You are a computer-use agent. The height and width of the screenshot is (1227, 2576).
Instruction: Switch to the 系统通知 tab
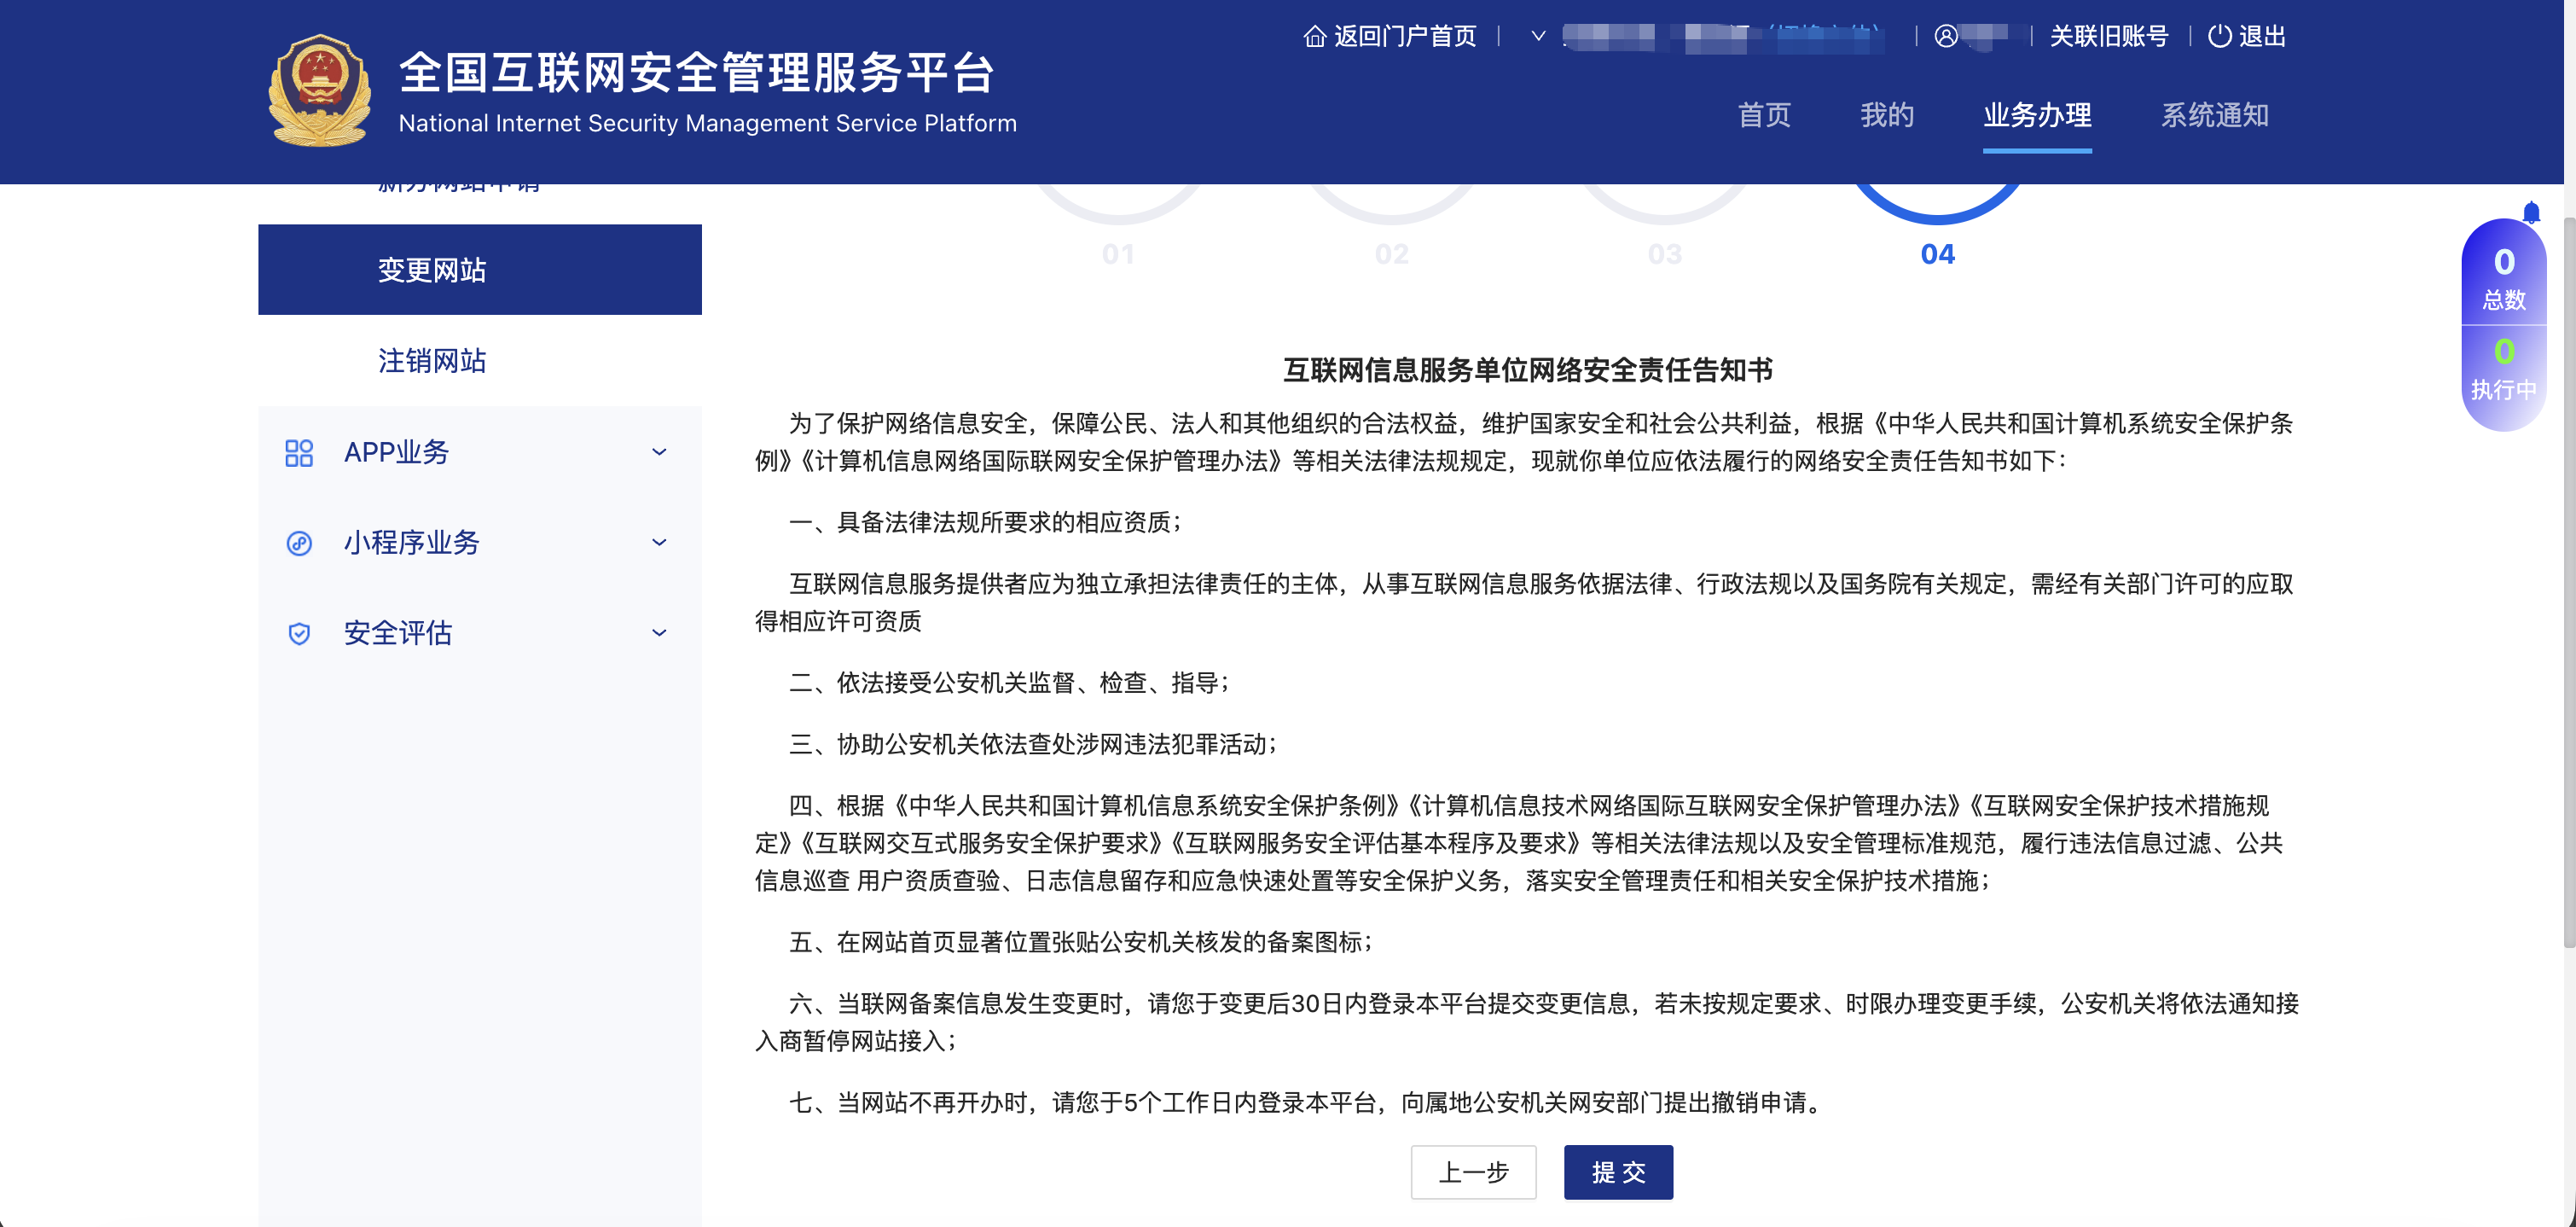point(2214,115)
